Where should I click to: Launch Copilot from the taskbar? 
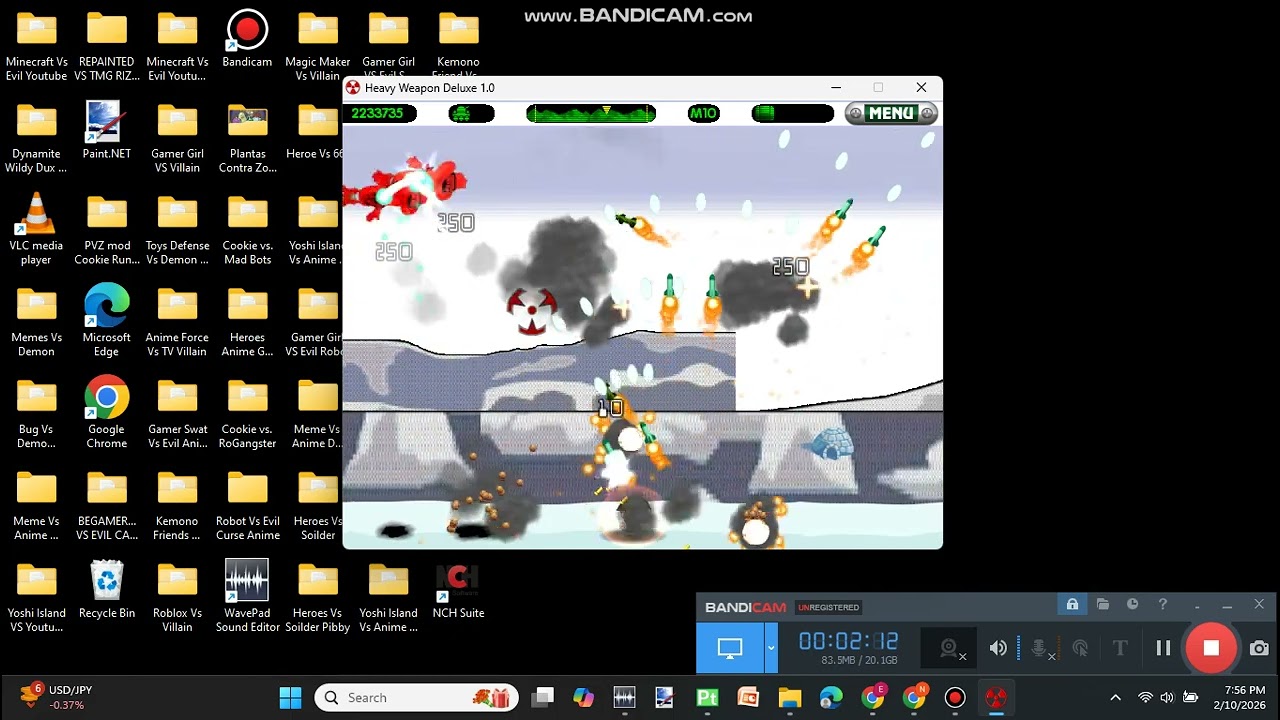(584, 698)
